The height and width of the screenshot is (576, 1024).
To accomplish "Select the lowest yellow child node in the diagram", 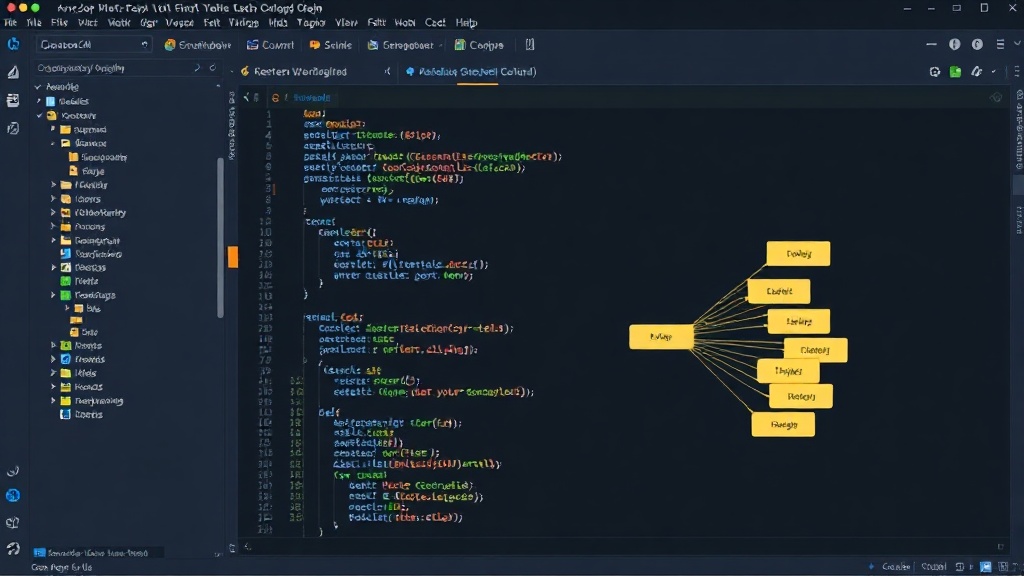I will (783, 424).
